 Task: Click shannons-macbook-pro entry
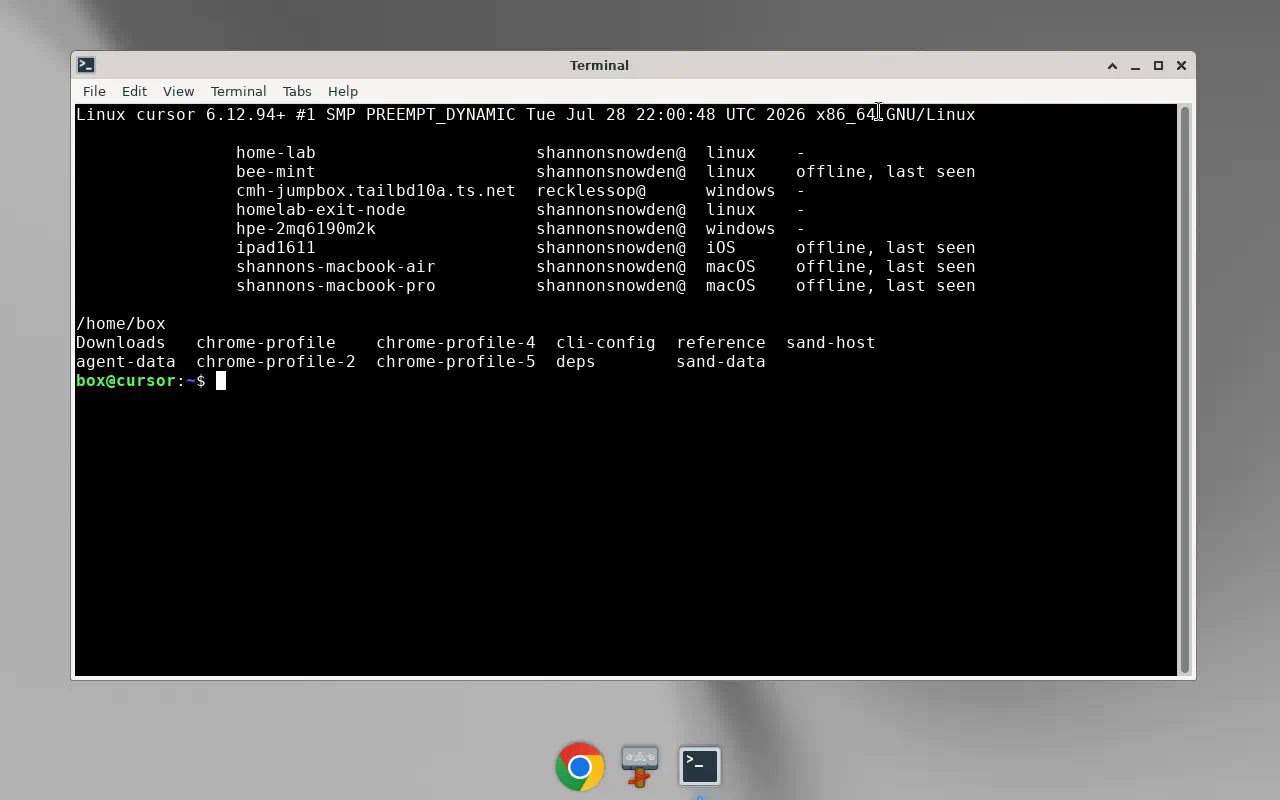[336, 286]
